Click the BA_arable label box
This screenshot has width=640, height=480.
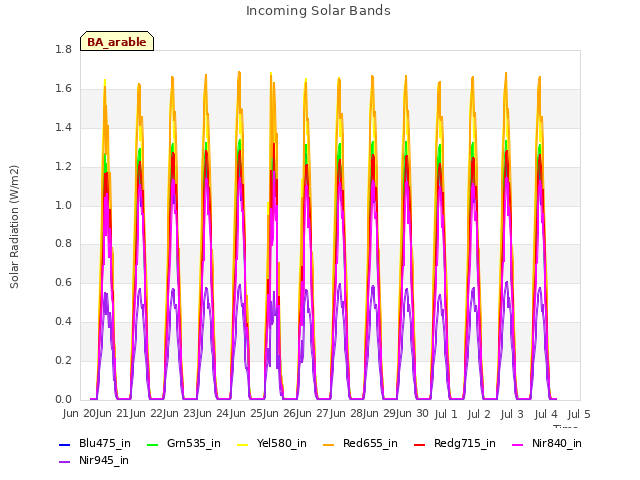click(x=117, y=41)
